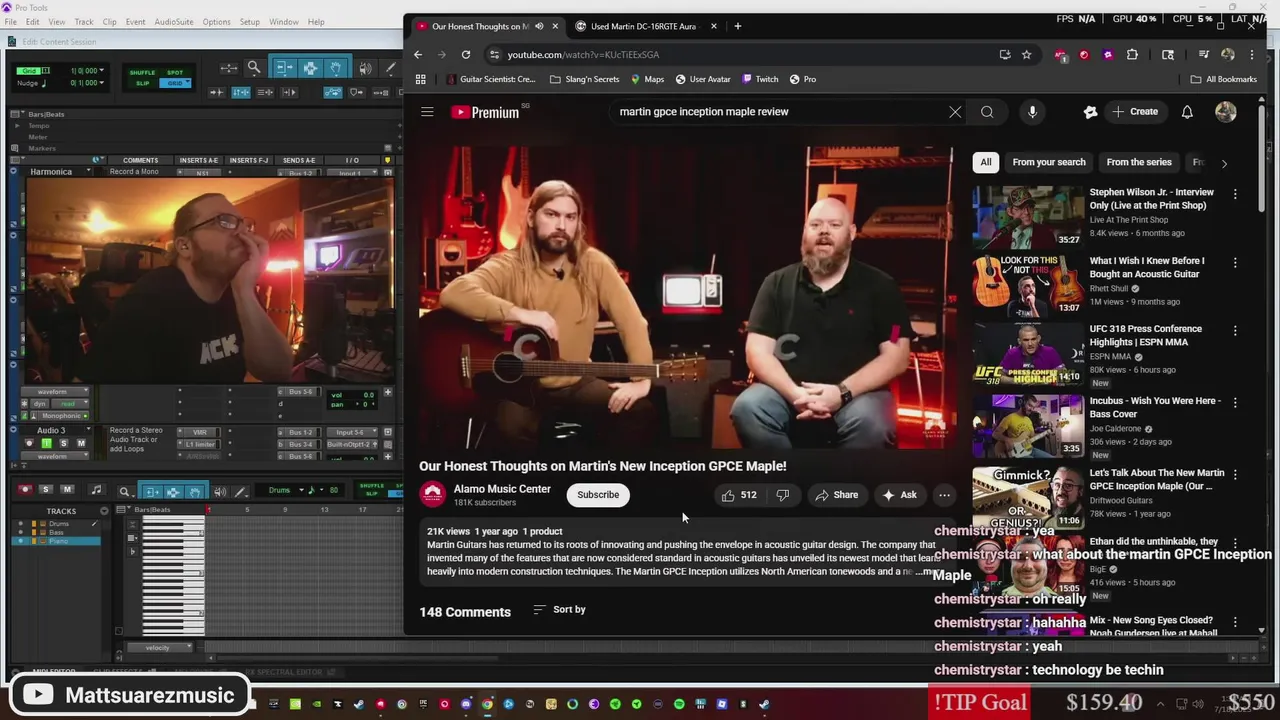Like the video with thumbs up
Viewport: 1280px width, 720px height.
pyautogui.click(x=740, y=495)
